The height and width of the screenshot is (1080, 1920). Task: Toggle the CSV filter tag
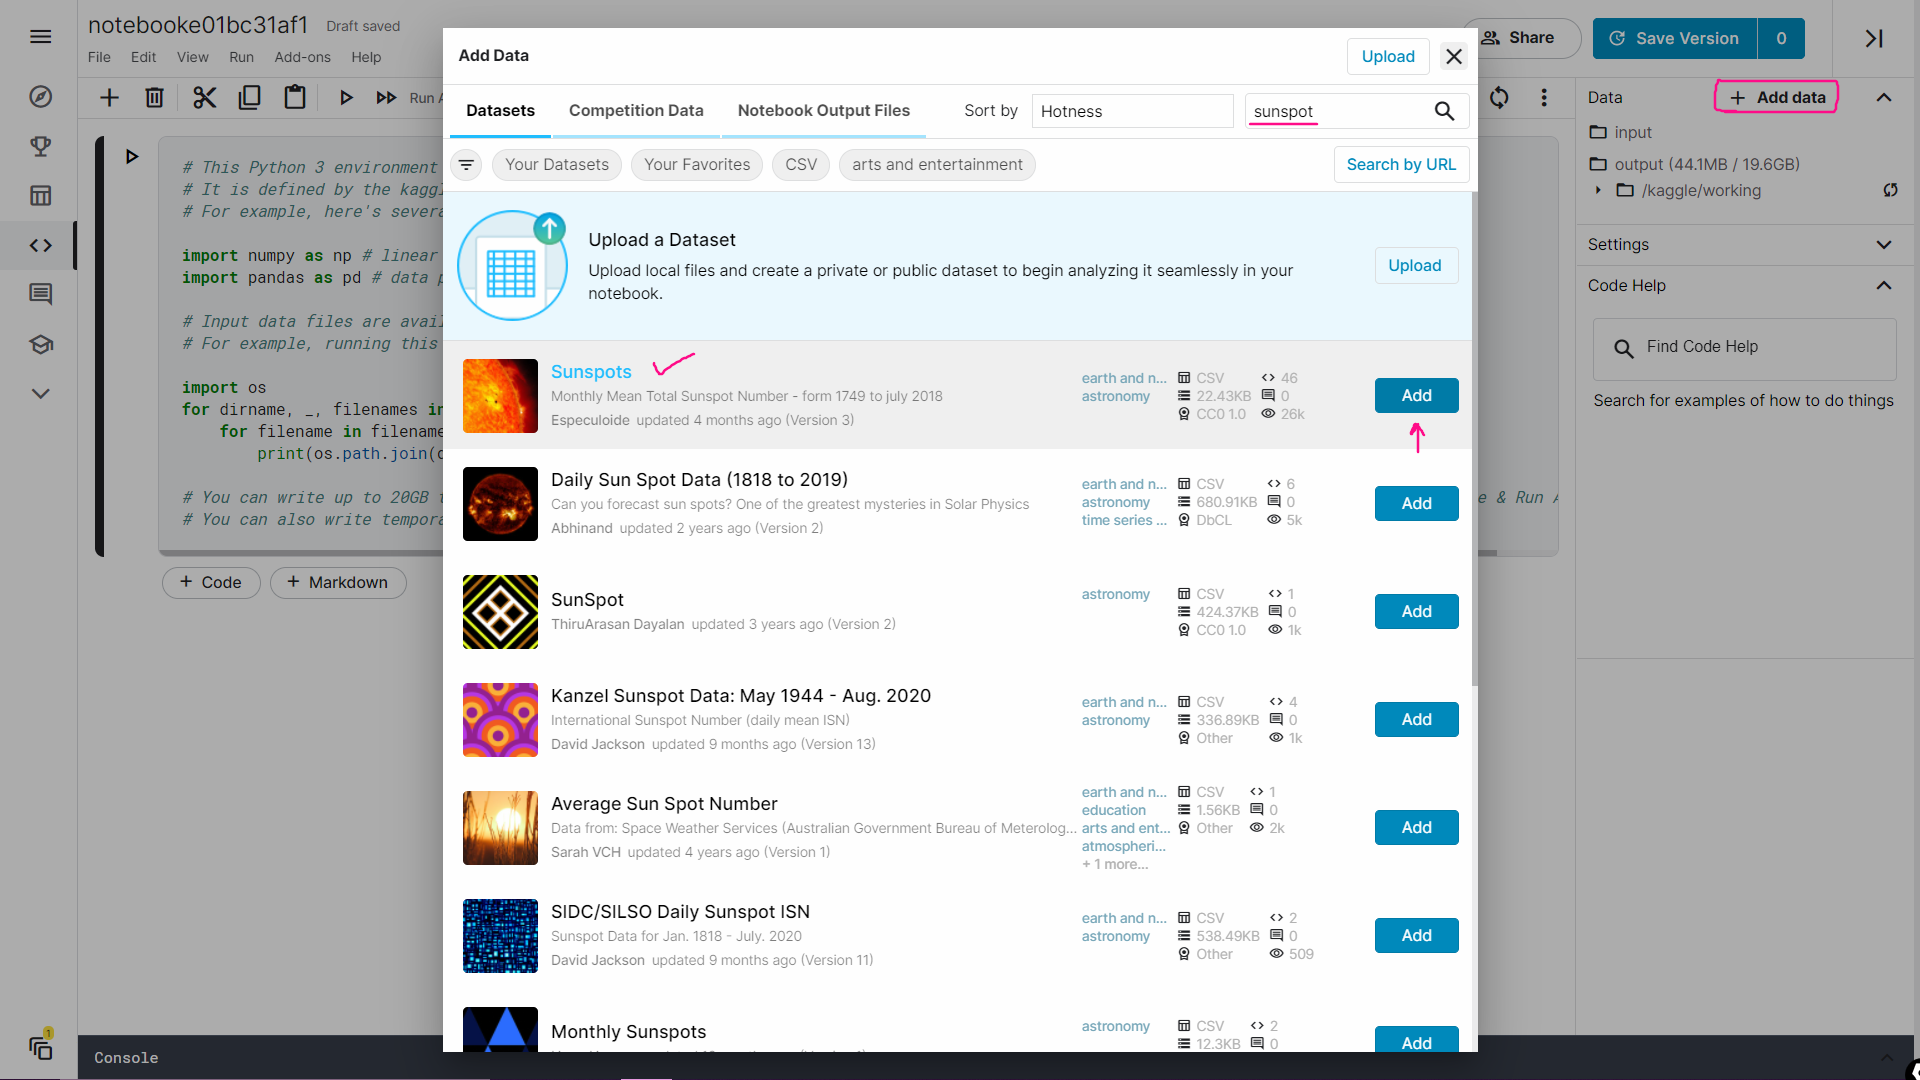click(800, 164)
